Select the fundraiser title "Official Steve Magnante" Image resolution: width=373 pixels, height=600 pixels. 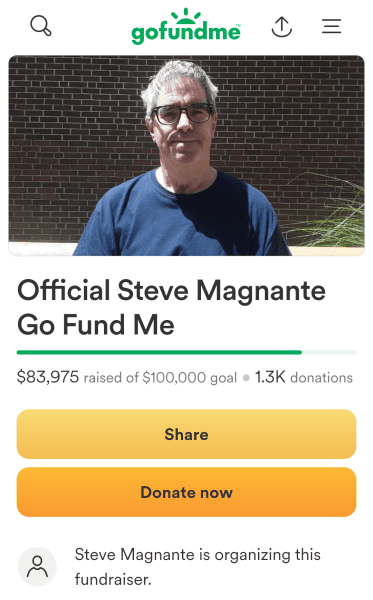click(171, 290)
